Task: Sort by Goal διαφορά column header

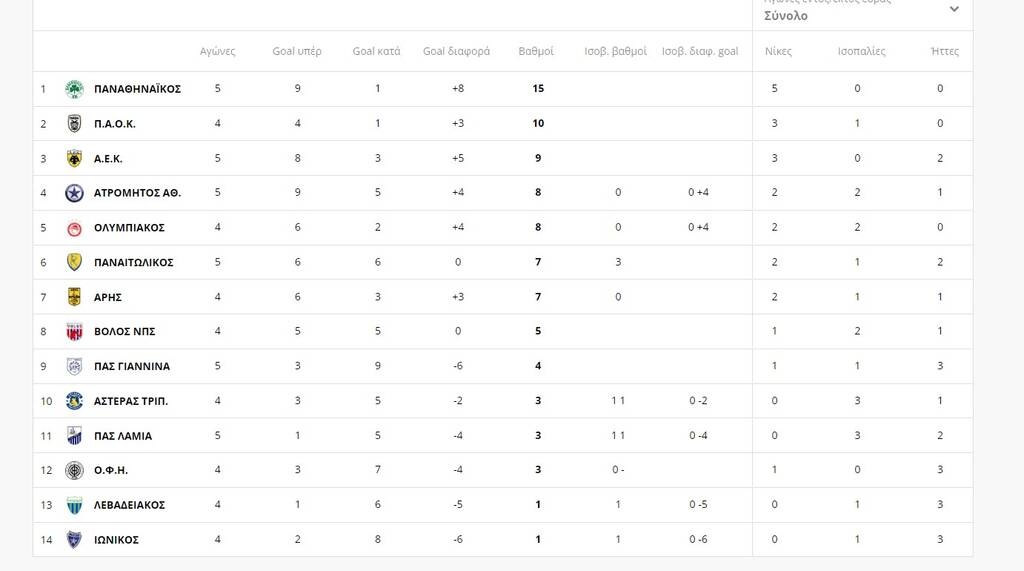Action: click(x=456, y=51)
